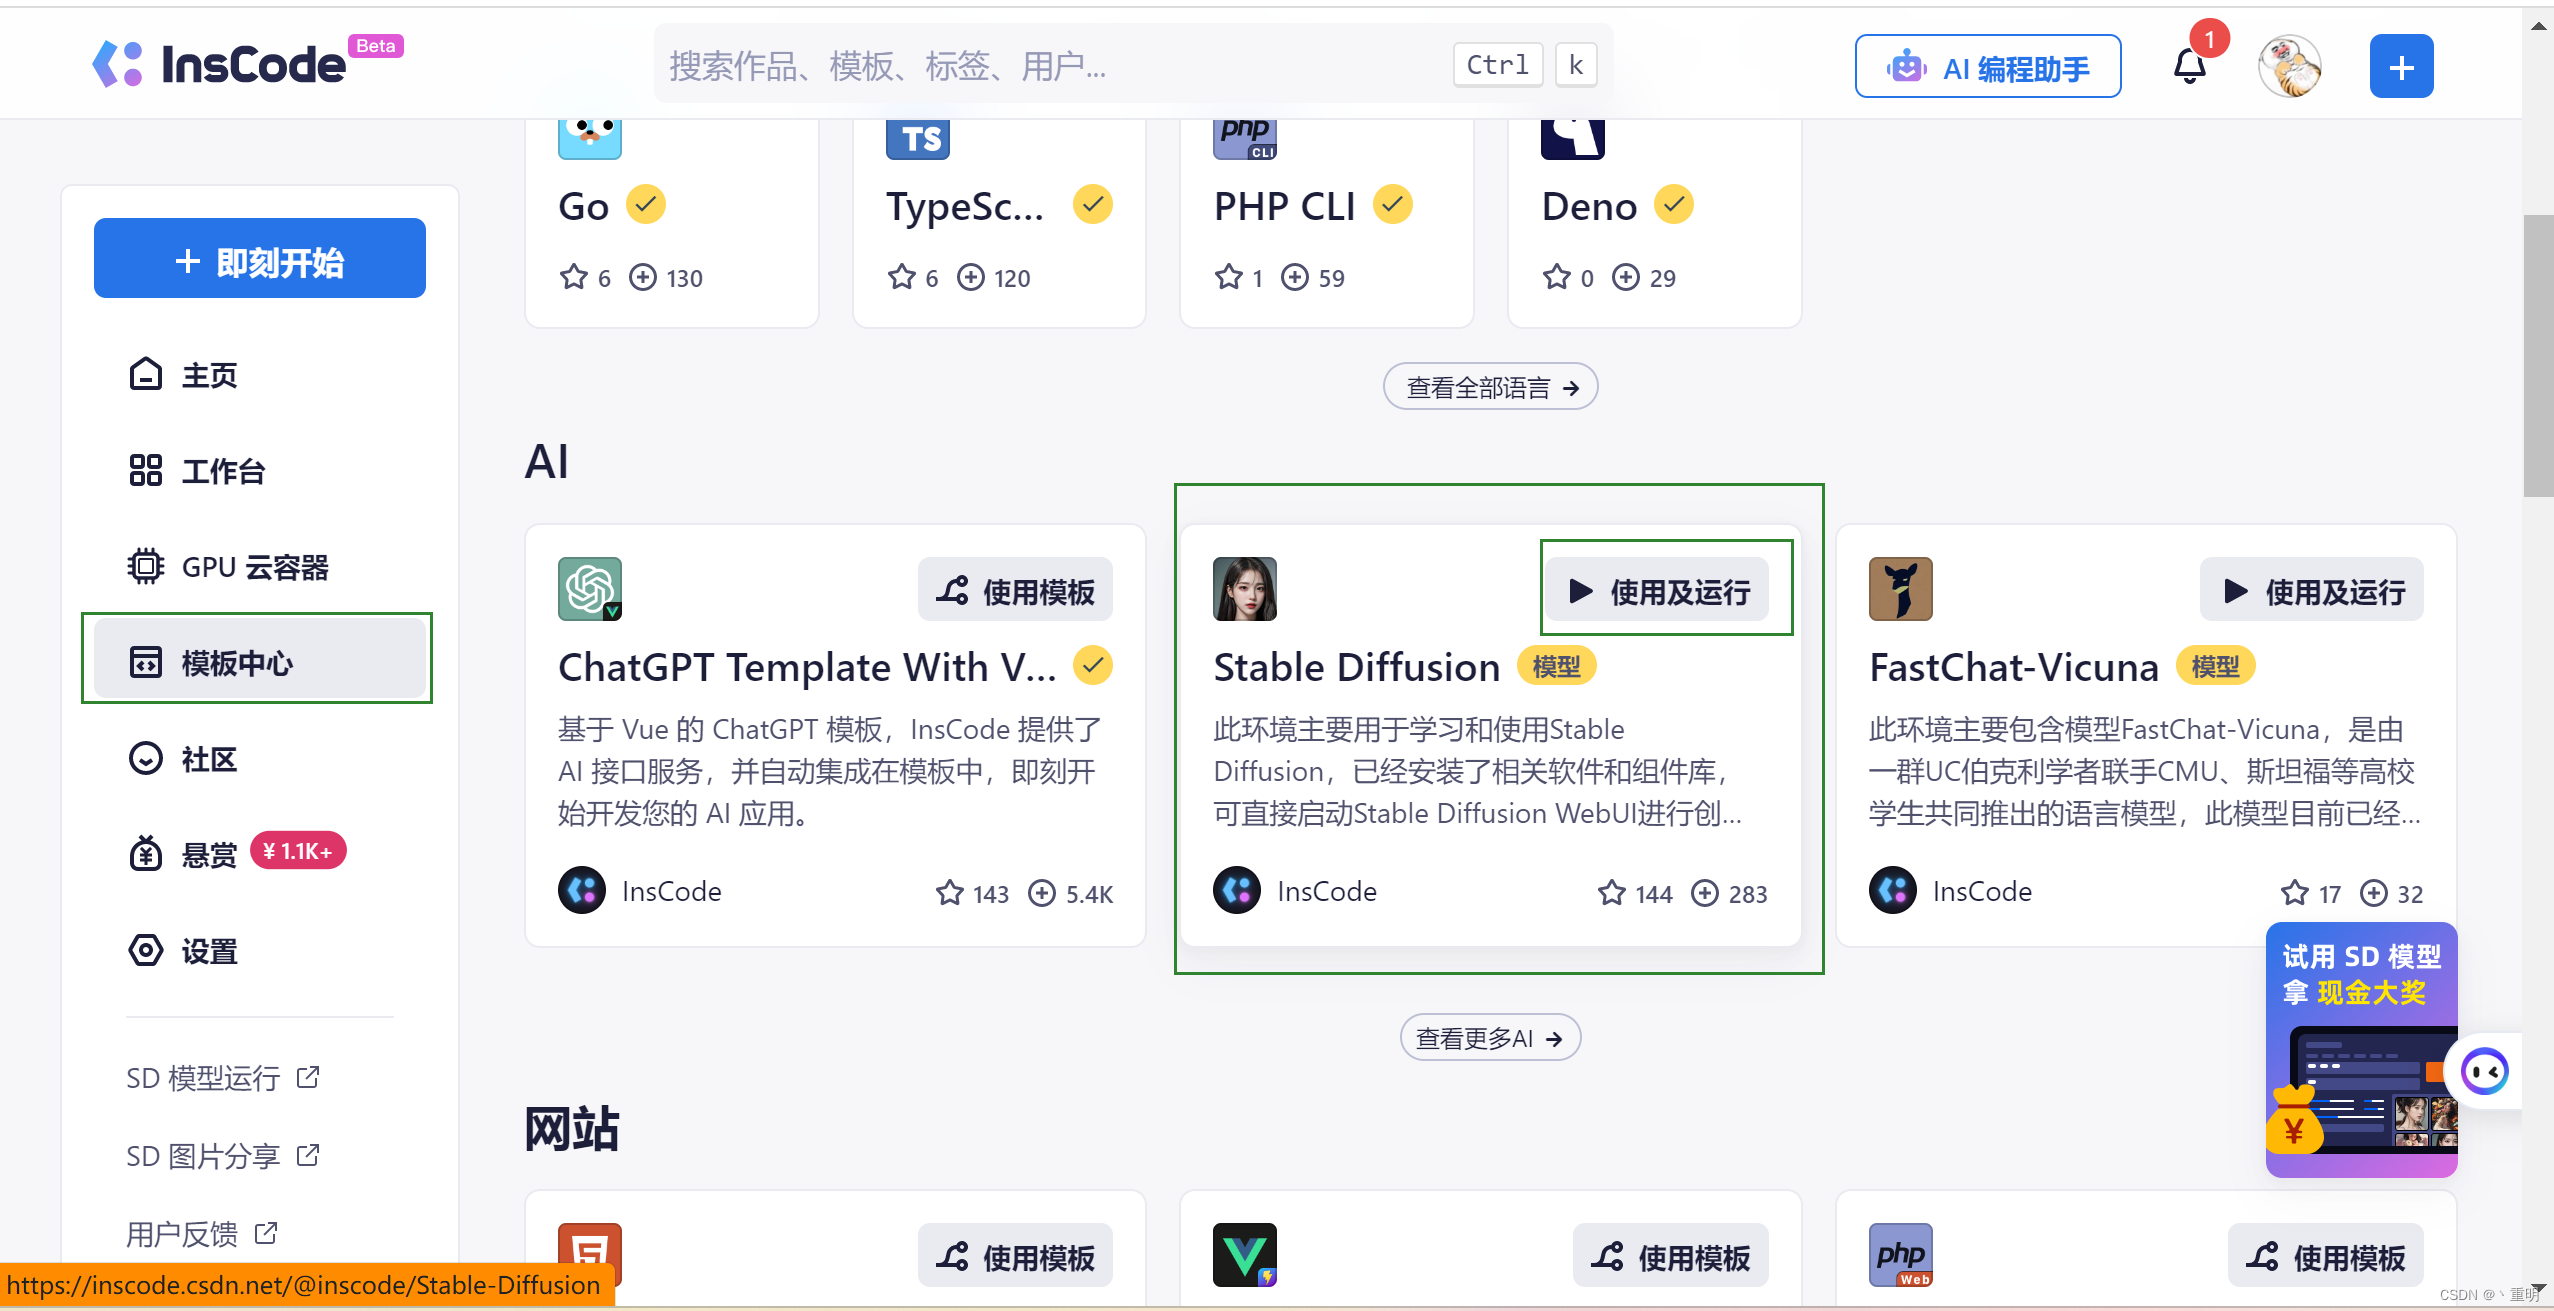The height and width of the screenshot is (1311, 2554).
Task: Click the Go language icon
Action: [x=590, y=139]
